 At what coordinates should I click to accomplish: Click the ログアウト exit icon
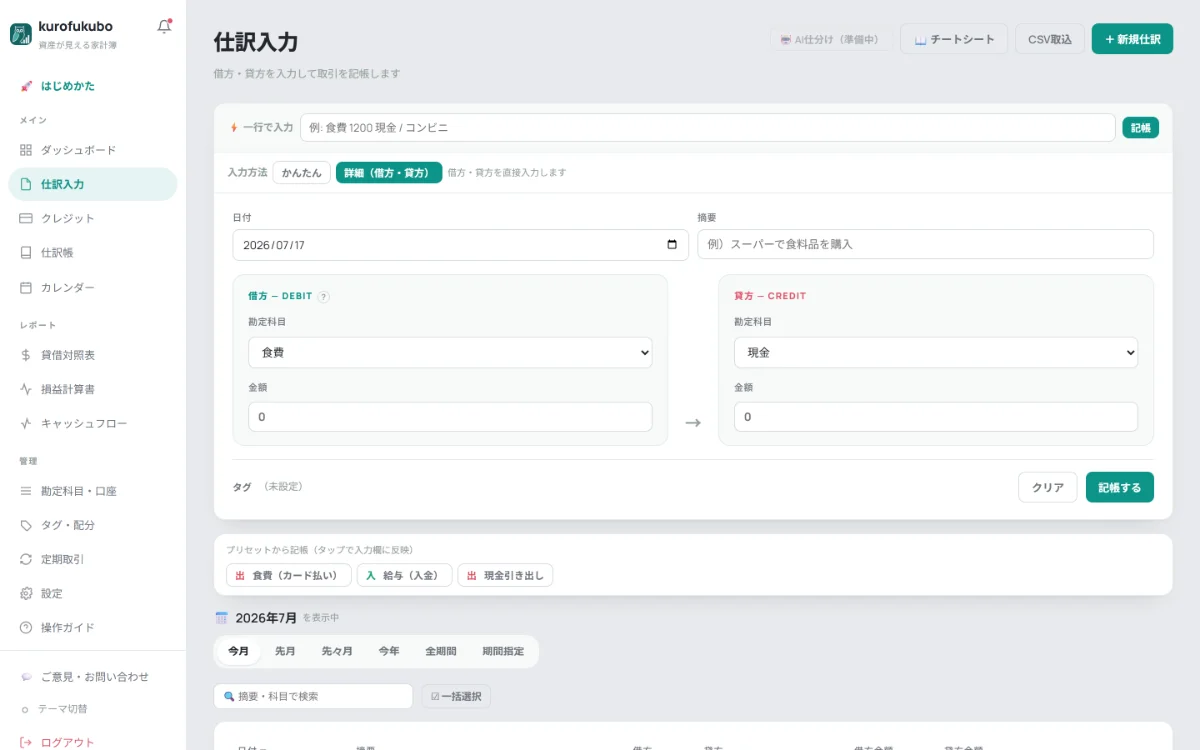[x=26, y=742]
